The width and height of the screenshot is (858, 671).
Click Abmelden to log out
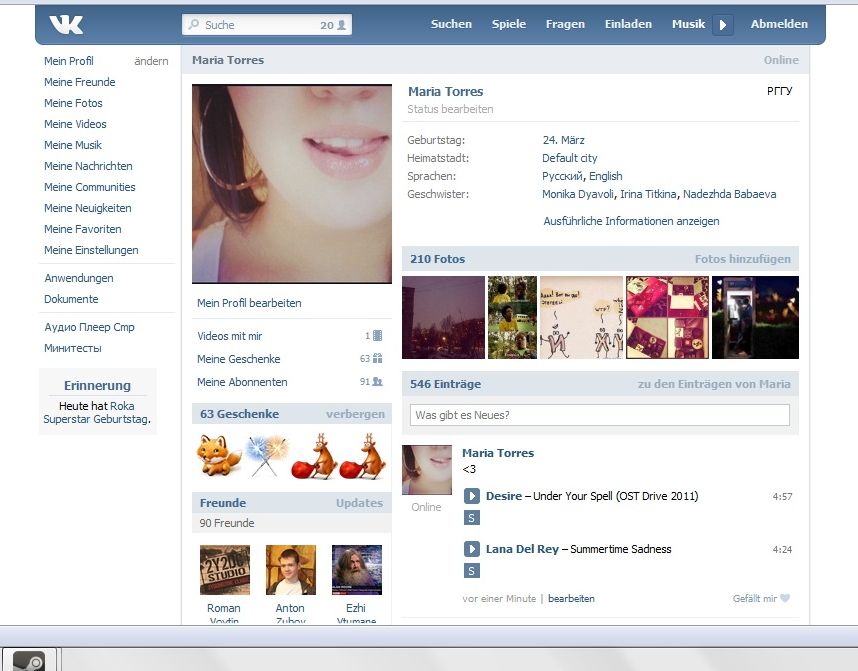[779, 24]
